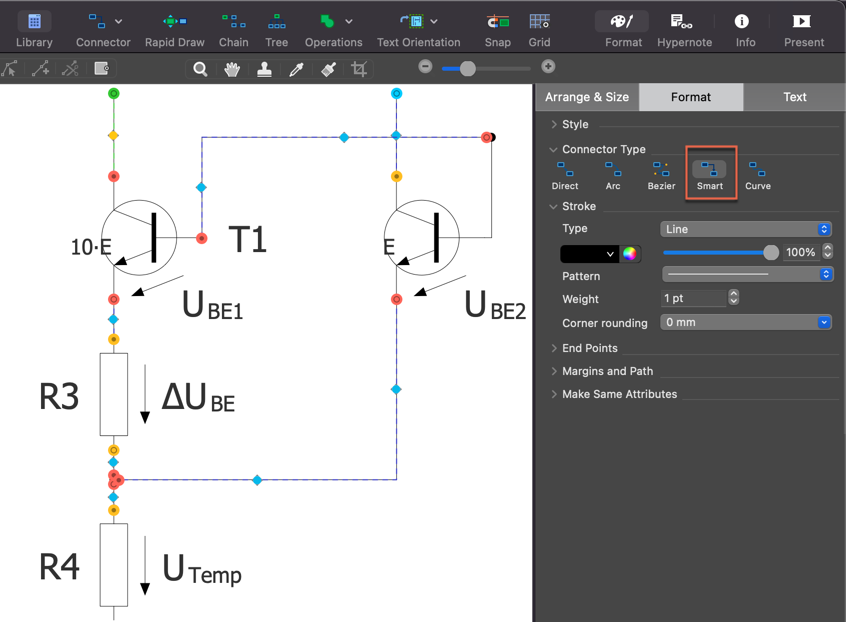Open the Corner rounding dropdown
This screenshot has width=846, height=622.
click(x=746, y=323)
